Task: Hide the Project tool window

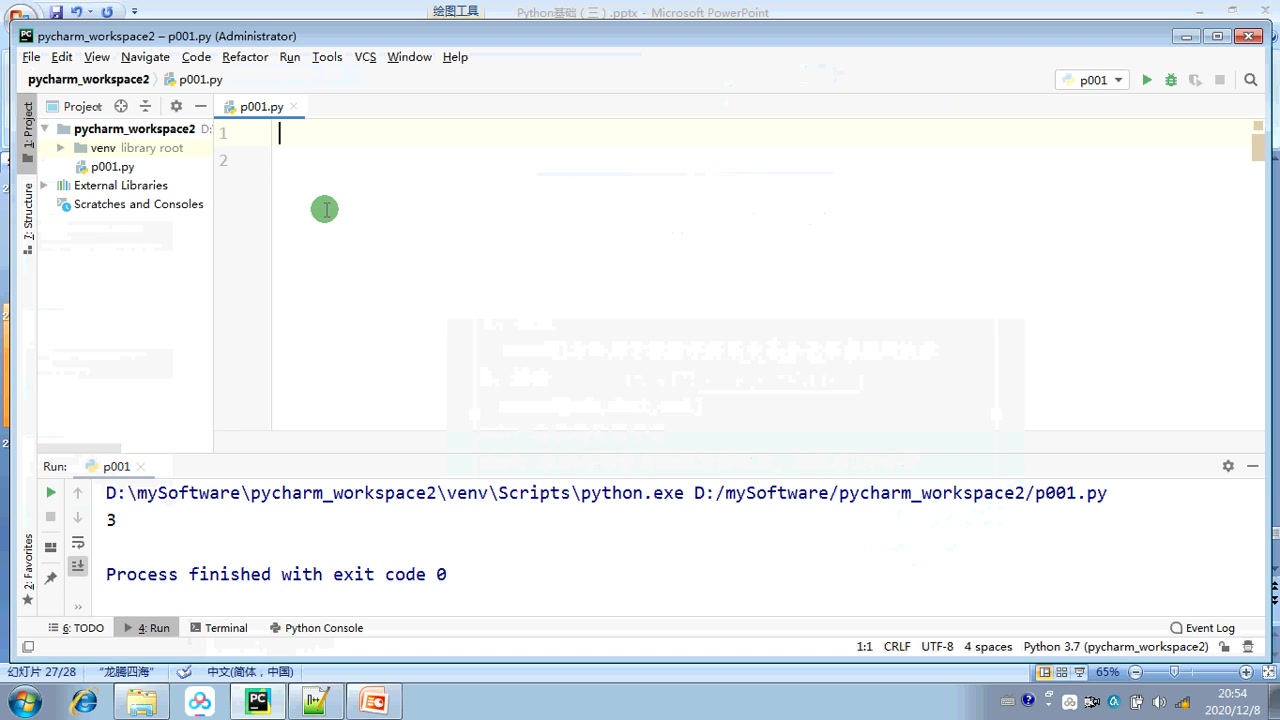Action: click(x=200, y=106)
